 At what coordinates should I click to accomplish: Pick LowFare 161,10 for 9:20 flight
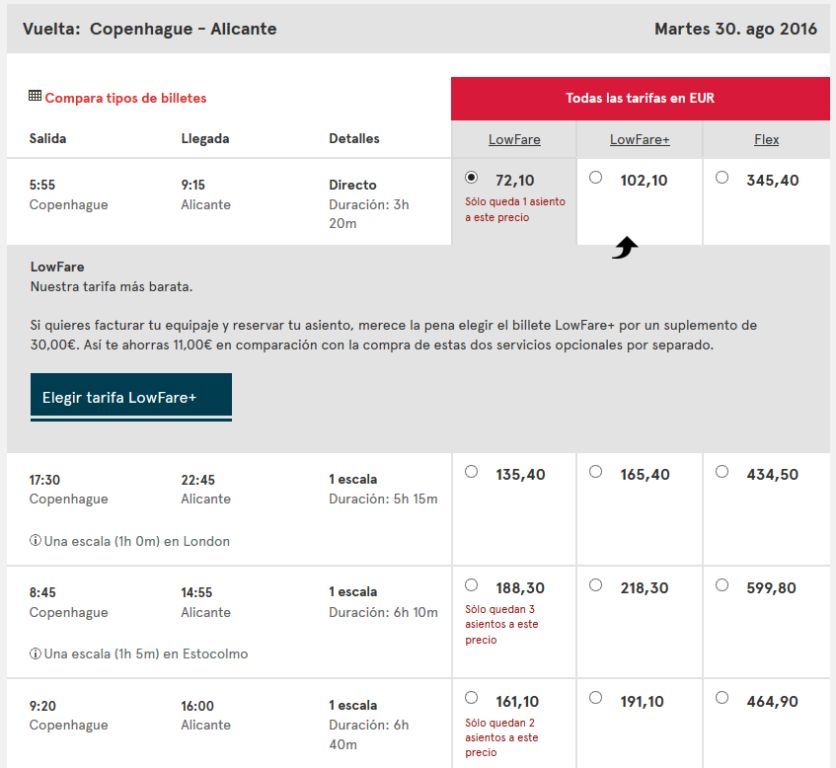pos(471,698)
